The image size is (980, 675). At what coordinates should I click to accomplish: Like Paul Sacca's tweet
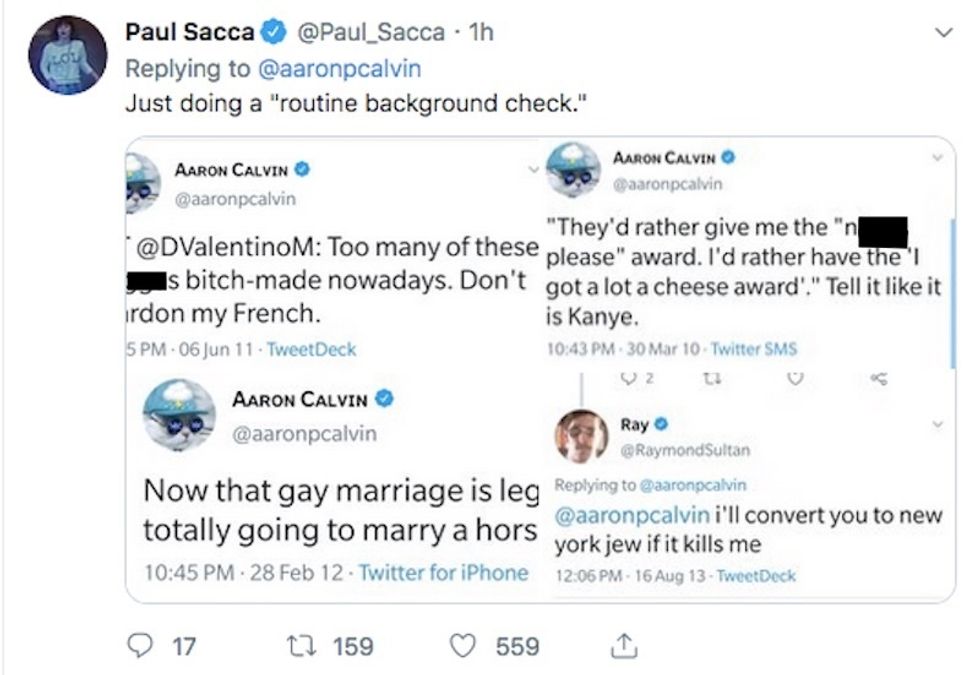(x=462, y=647)
